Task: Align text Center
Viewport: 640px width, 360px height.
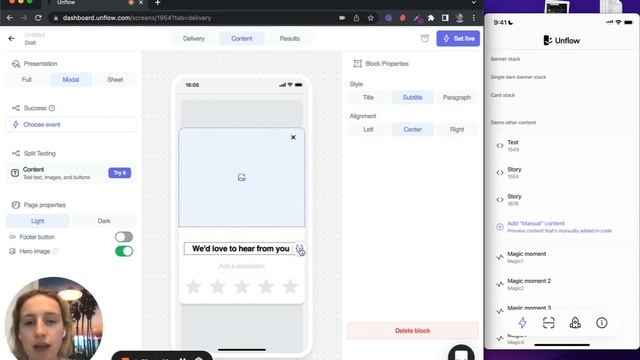Action: point(412,129)
